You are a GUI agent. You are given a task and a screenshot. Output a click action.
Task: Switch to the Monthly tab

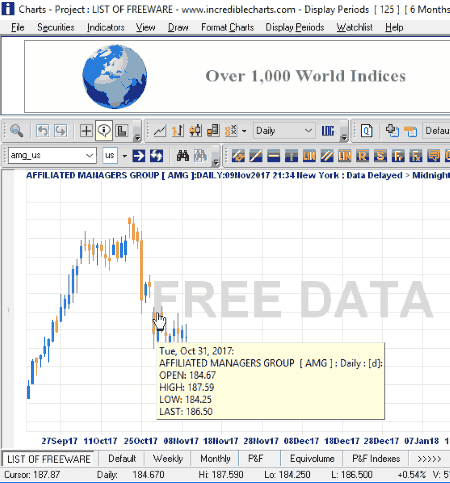(215, 459)
